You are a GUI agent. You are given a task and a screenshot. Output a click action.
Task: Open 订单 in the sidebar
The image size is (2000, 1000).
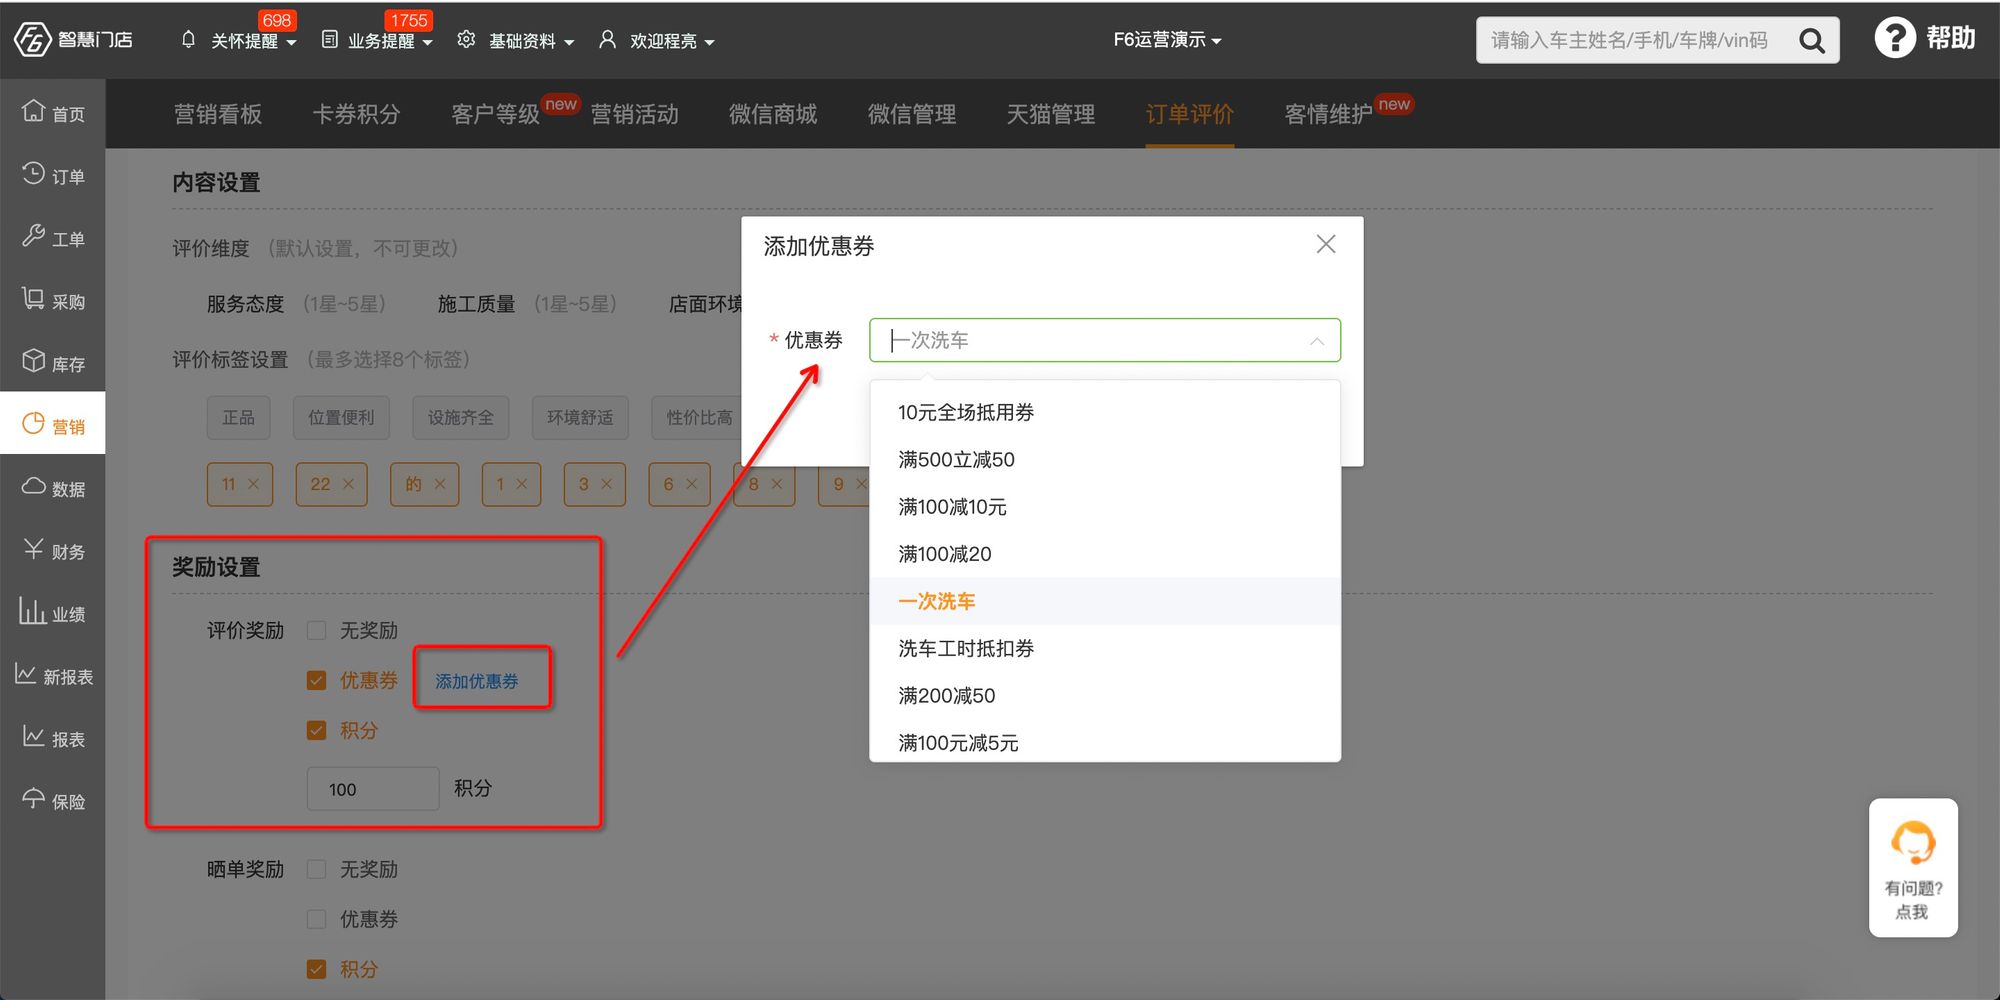pos(53,175)
